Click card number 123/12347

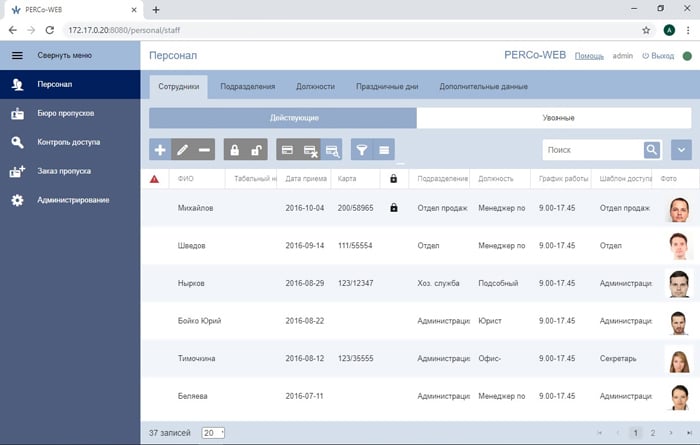355,283
